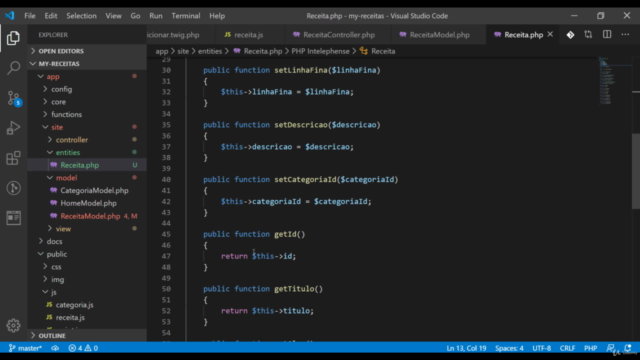Open HomeModel.php from explorer
The image size is (640, 360).
87,203
